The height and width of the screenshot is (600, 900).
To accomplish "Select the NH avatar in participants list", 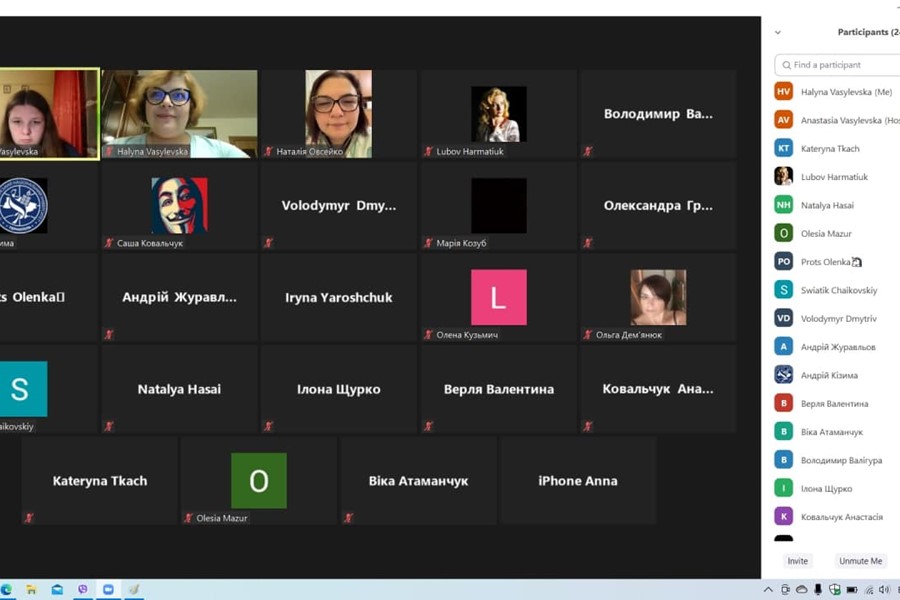I will tap(783, 204).
